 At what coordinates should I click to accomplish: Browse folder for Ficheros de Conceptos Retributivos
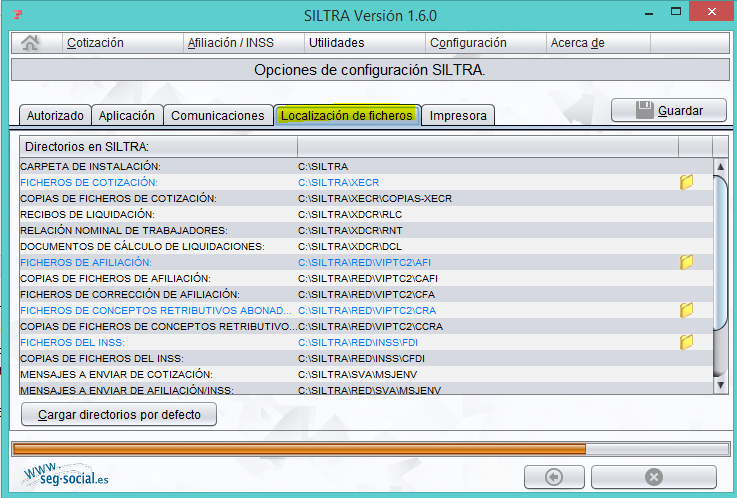coord(686,310)
